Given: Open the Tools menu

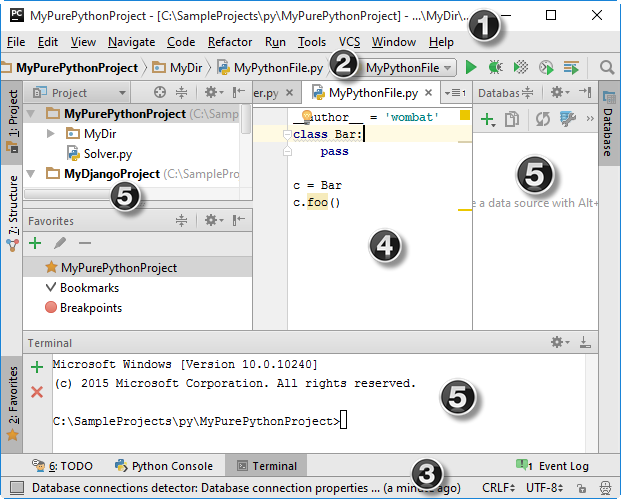Looking at the screenshot, I should tap(312, 42).
